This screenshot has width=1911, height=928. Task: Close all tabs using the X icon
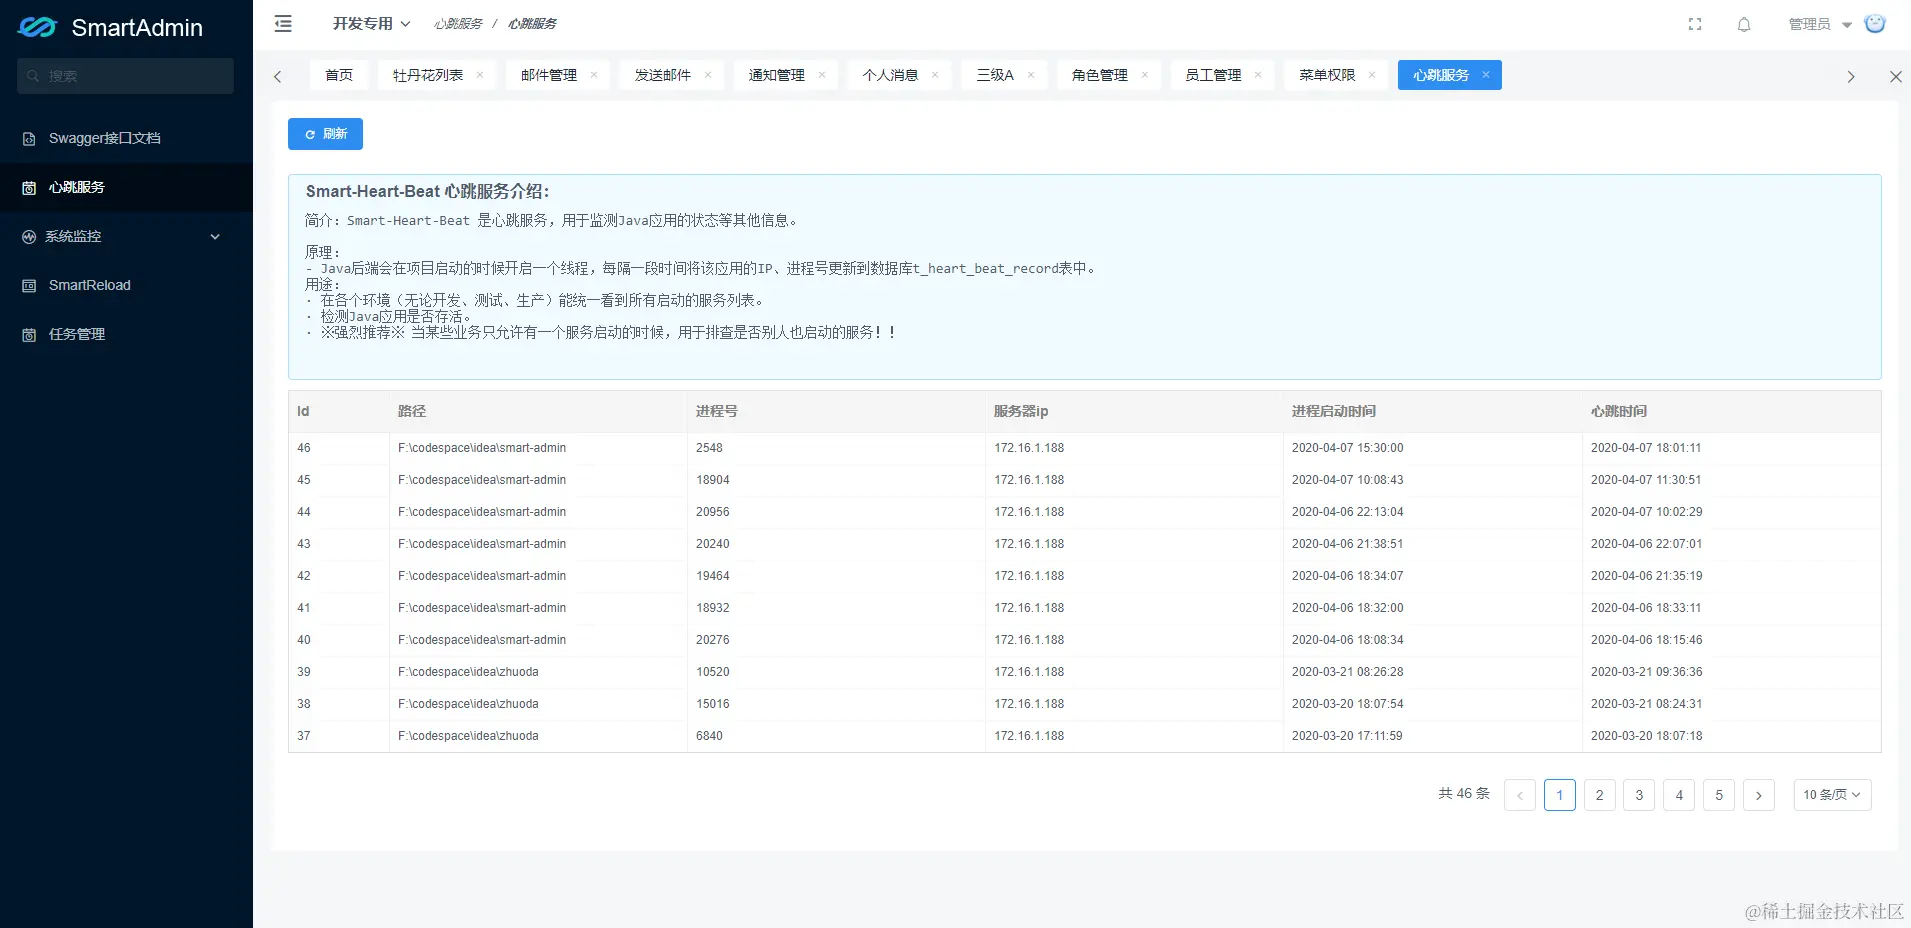[x=1895, y=76]
